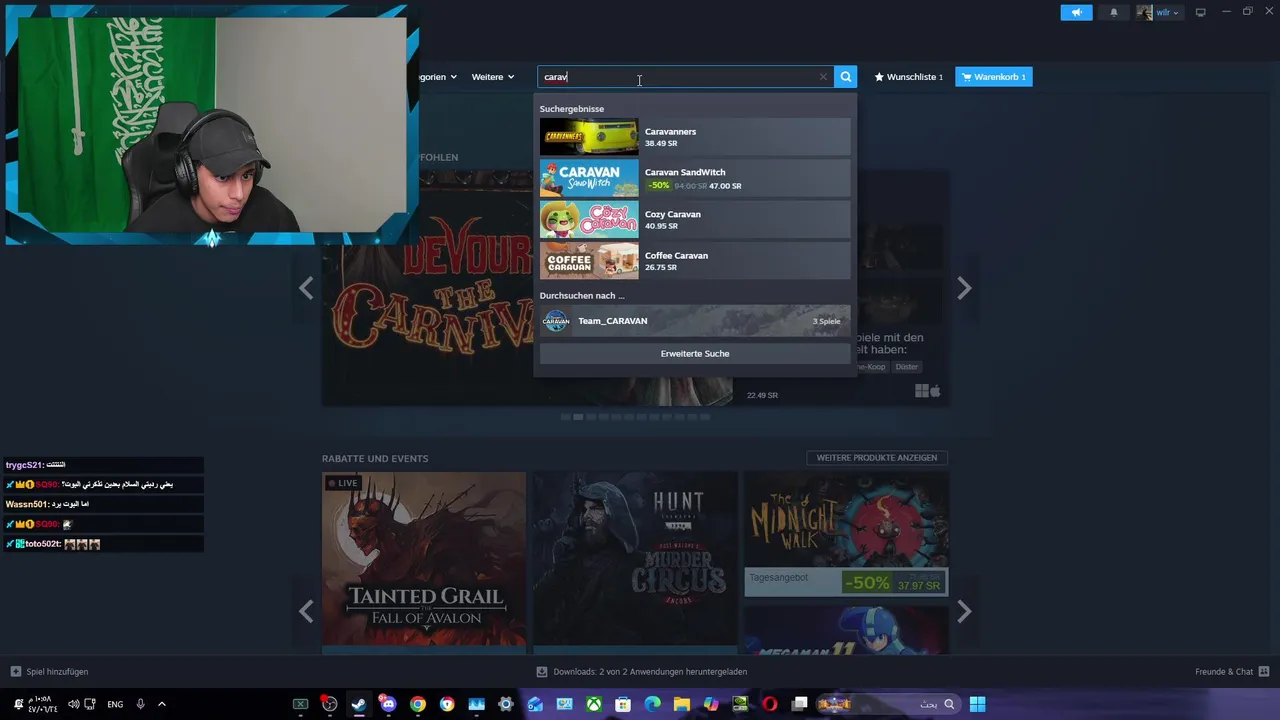The width and height of the screenshot is (1280, 720).
Task: Click the taskbar search magnifier
Action: (x=949, y=704)
